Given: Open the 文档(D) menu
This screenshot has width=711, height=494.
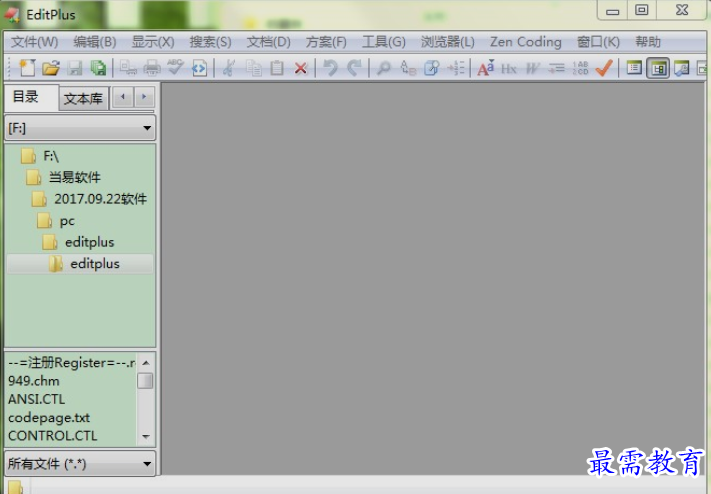Looking at the screenshot, I should [x=268, y=42].
